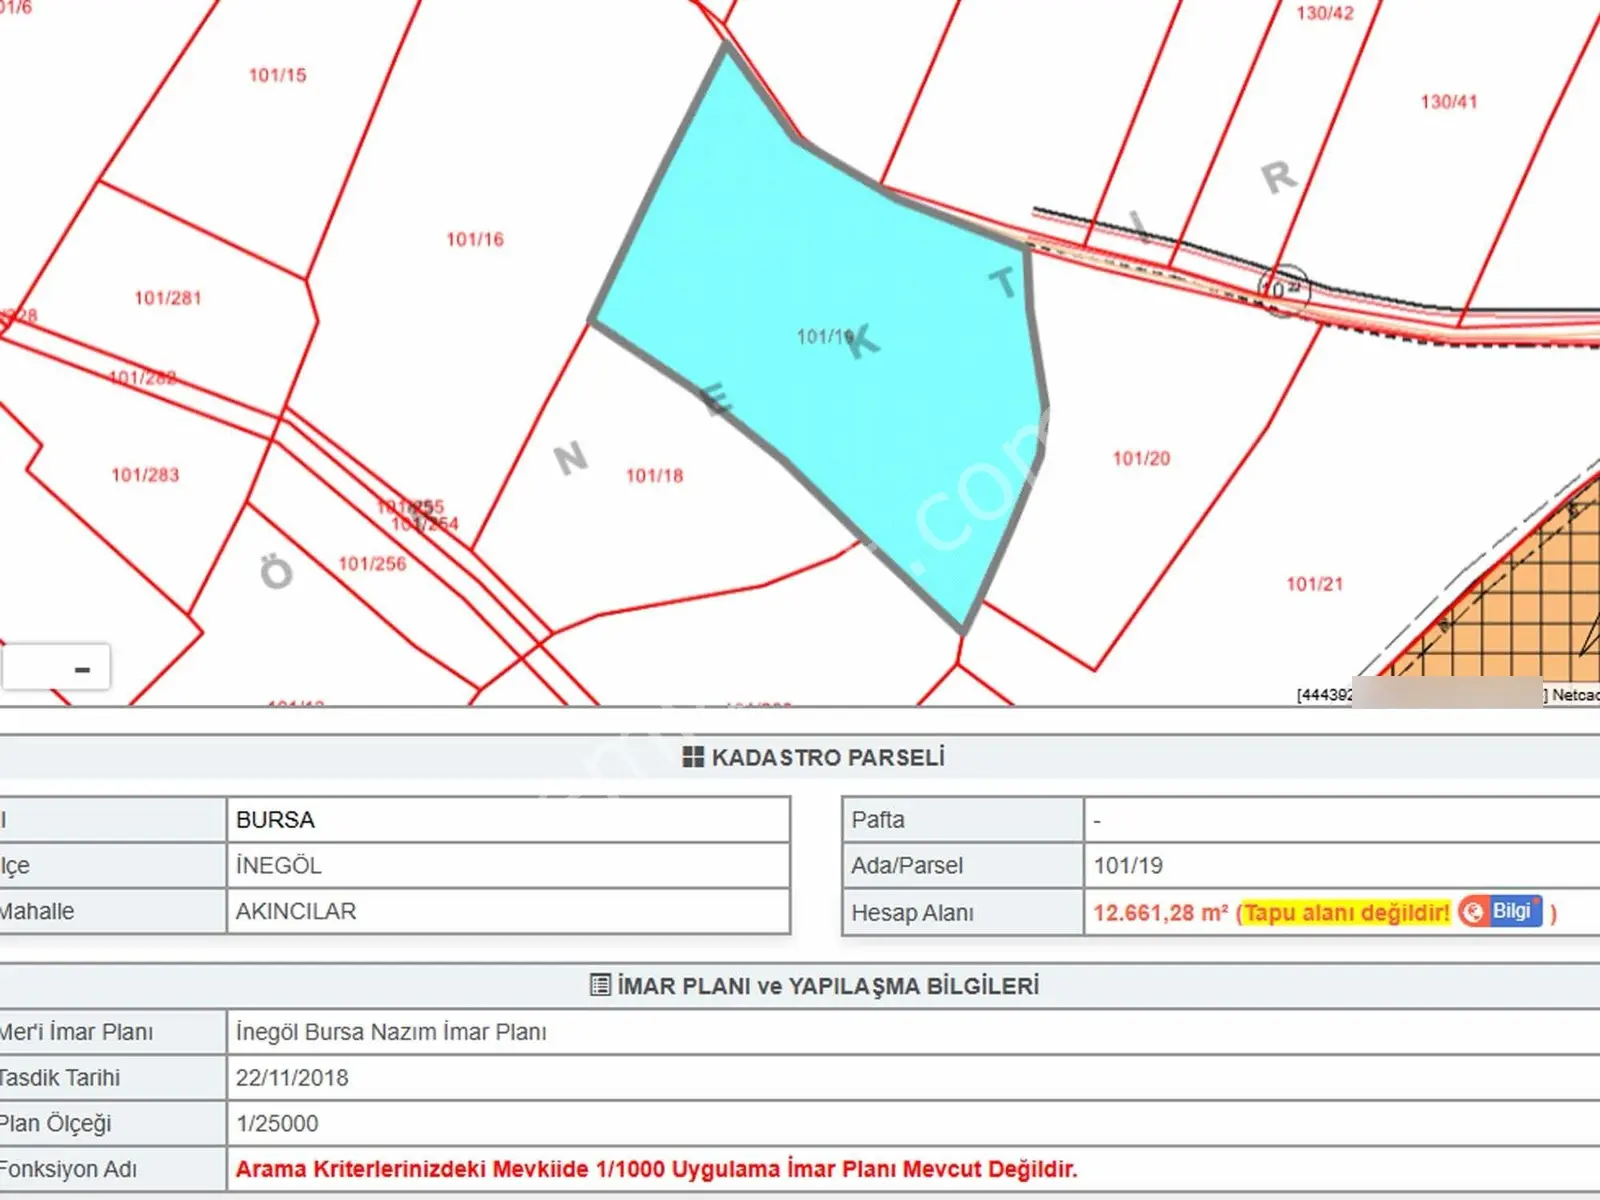The height and width of the screenshot is (1200, 1600).
Task: Click the red 'Uygulama İmar Planı Mevcut Değildir' message
Action: (x=656, y=1169)
